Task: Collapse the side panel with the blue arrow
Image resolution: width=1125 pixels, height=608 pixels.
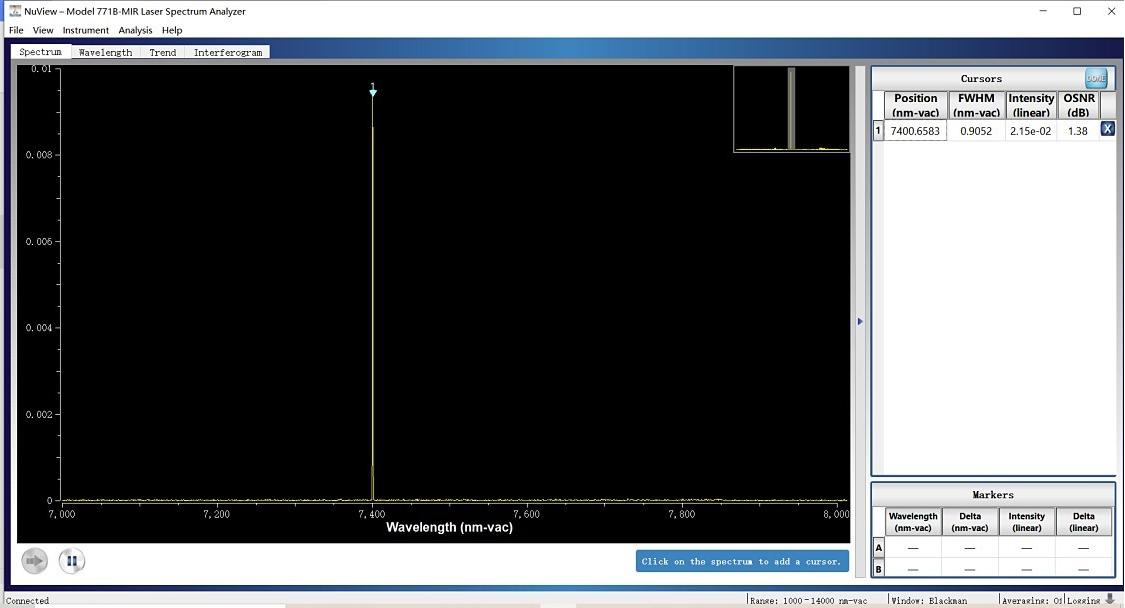Action: tap(860, 321)
